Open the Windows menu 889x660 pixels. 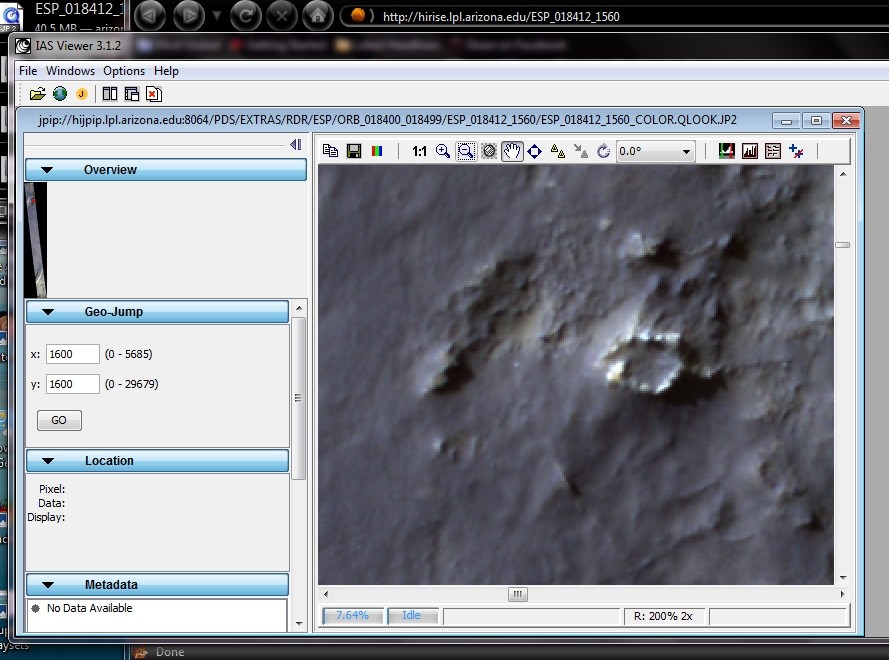[x=70, y=71]
